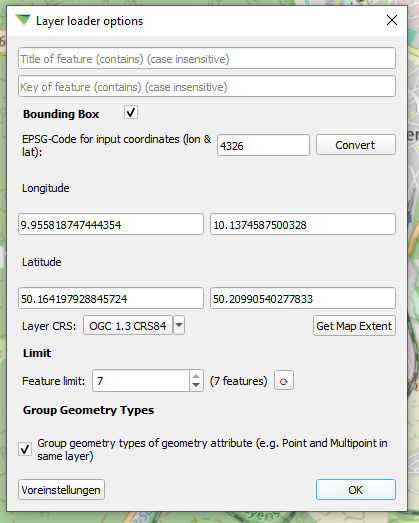
Task: Open the Layer CRS dropdown arrow
Action: pos(179,325)
